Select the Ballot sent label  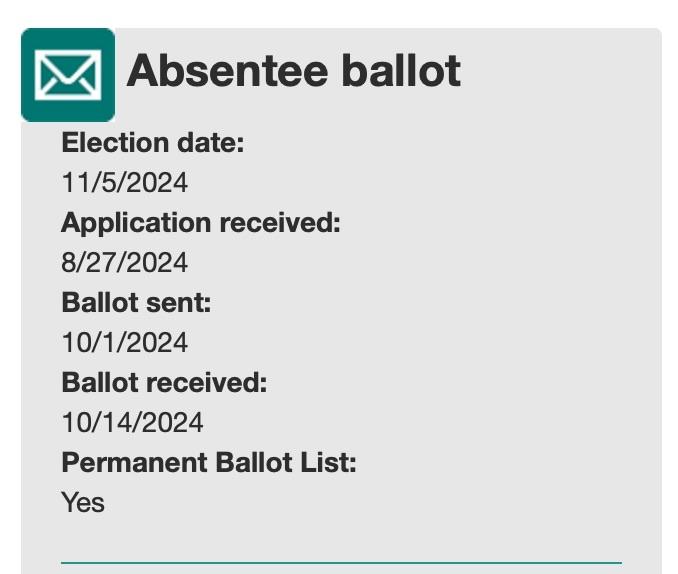137,302
